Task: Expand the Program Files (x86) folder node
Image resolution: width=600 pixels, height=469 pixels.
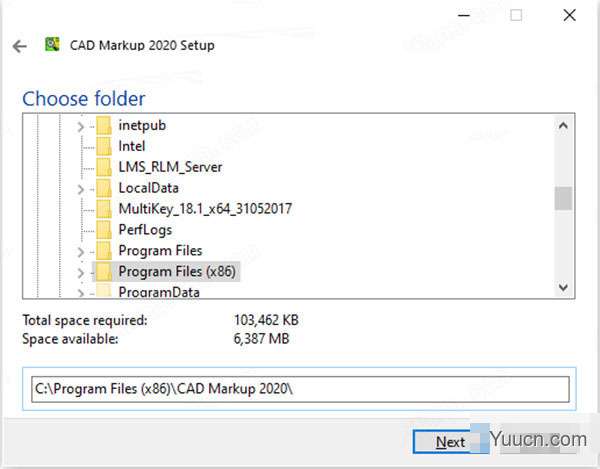Action: pos(80,272)
